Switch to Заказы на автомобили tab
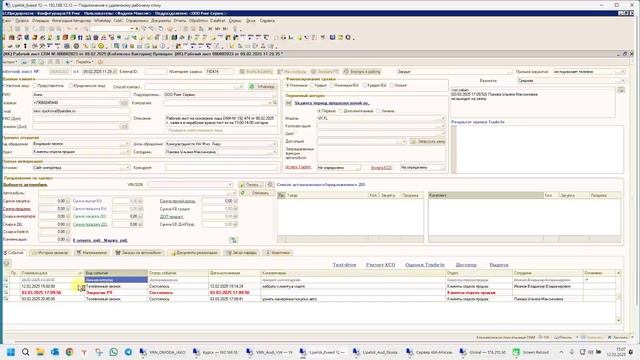 tap(139, 253)
